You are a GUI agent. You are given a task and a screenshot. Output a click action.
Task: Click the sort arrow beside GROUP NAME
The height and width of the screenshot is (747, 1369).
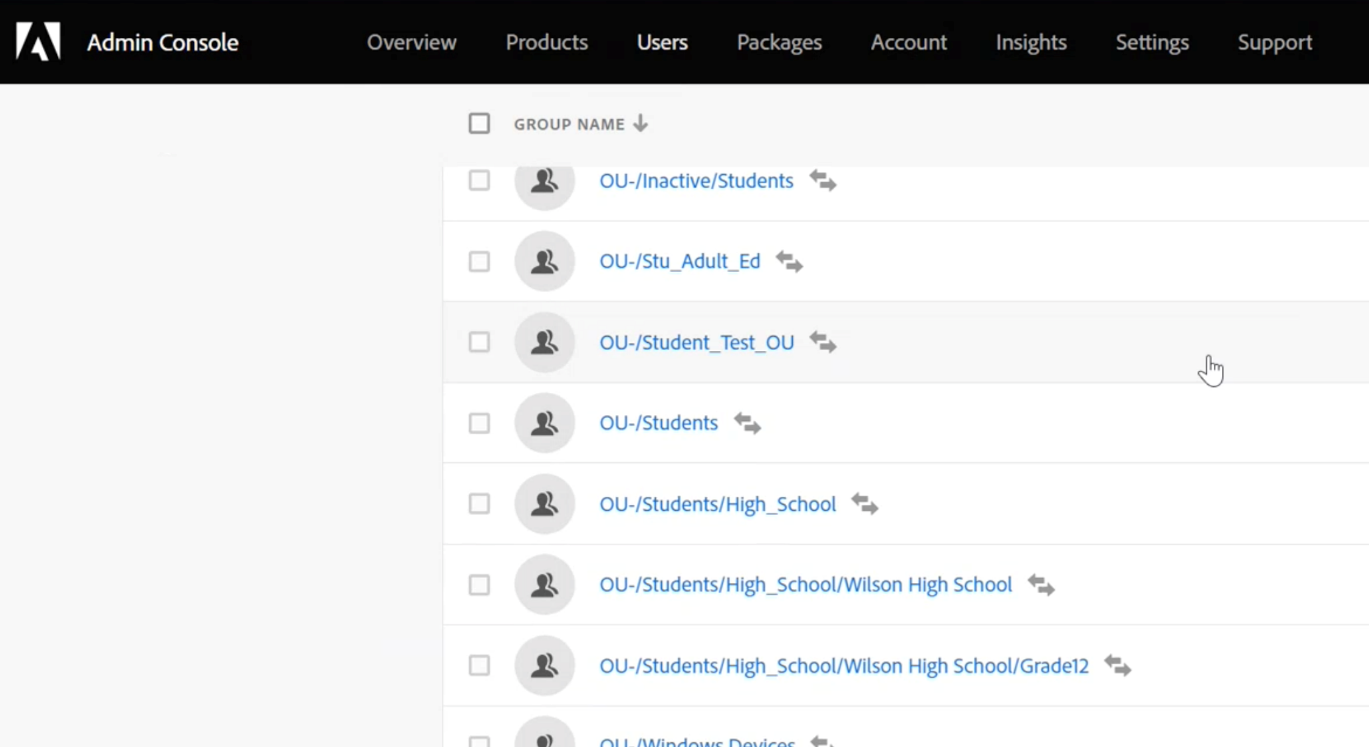click(x=641, y=124)
